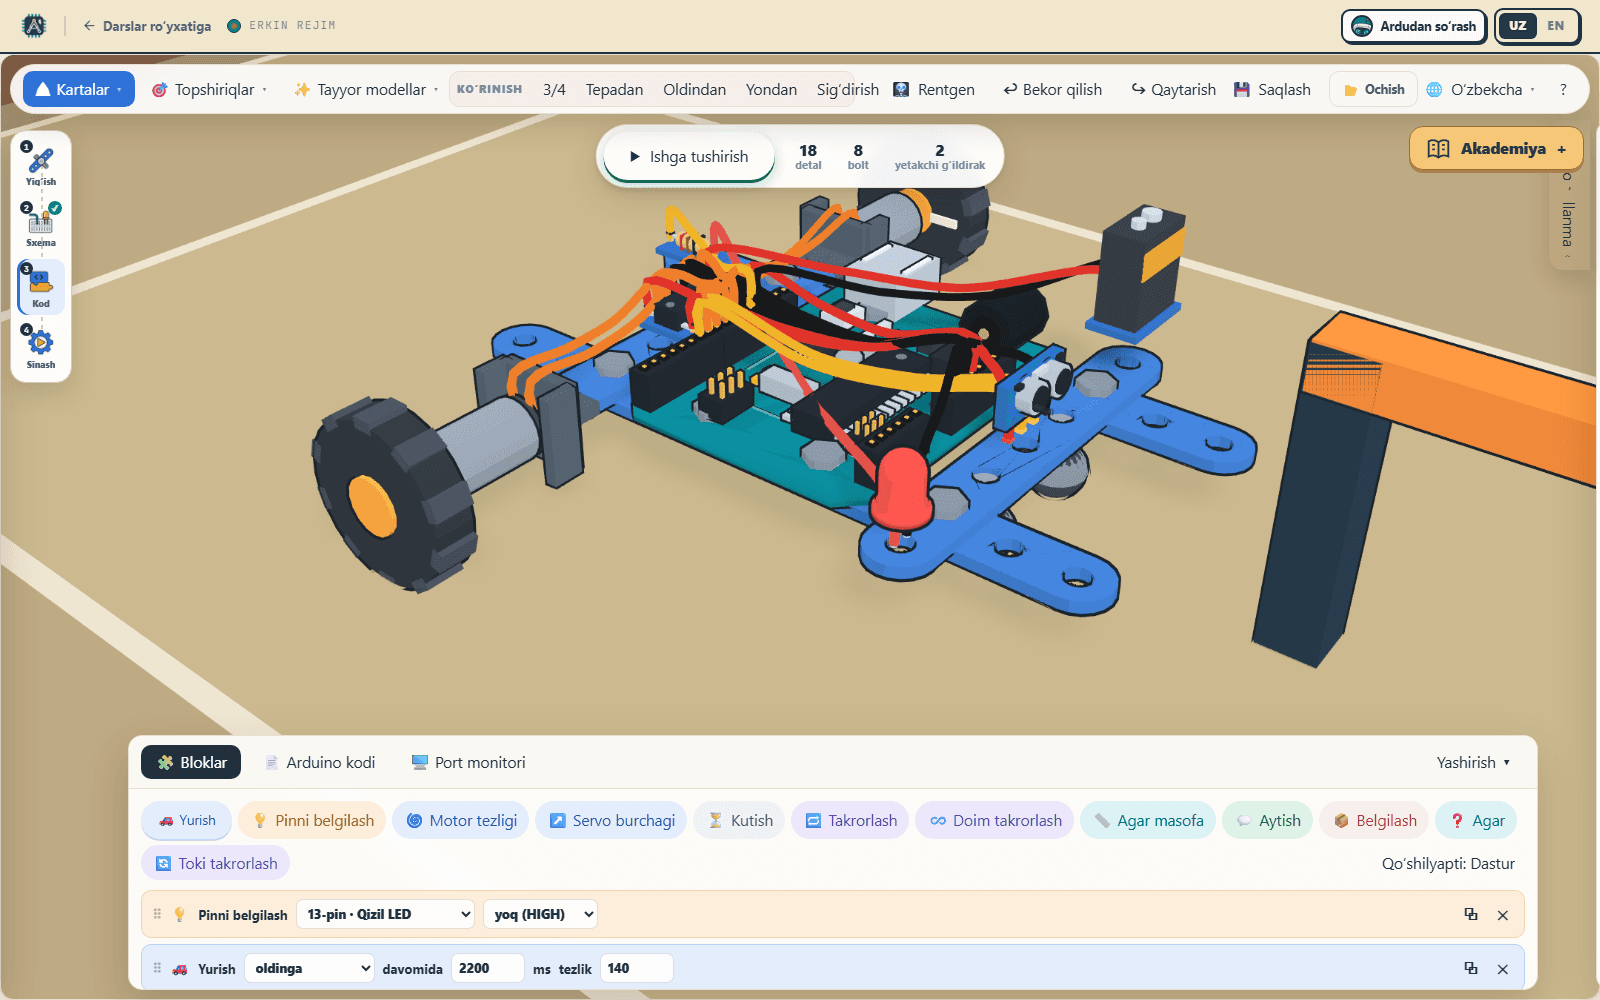Open the O'zbekcha language dropdown

(1480, 89)
